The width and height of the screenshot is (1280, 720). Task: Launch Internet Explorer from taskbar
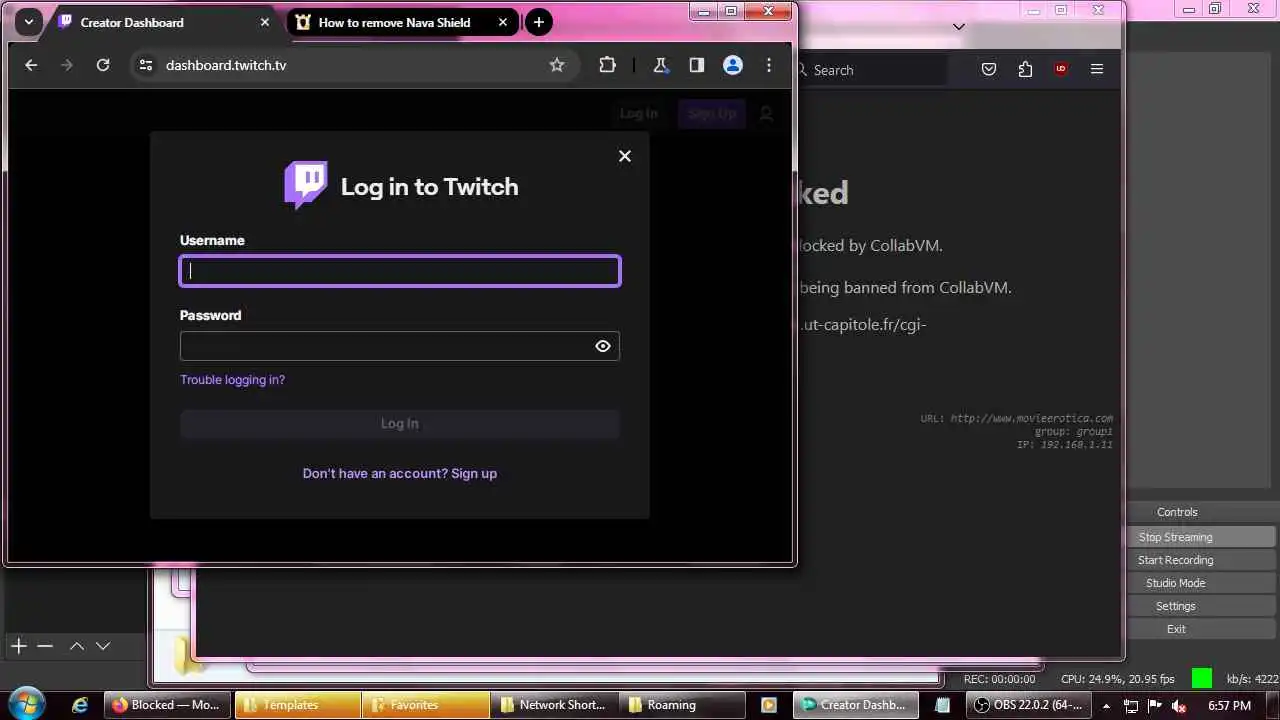[80, 705]
